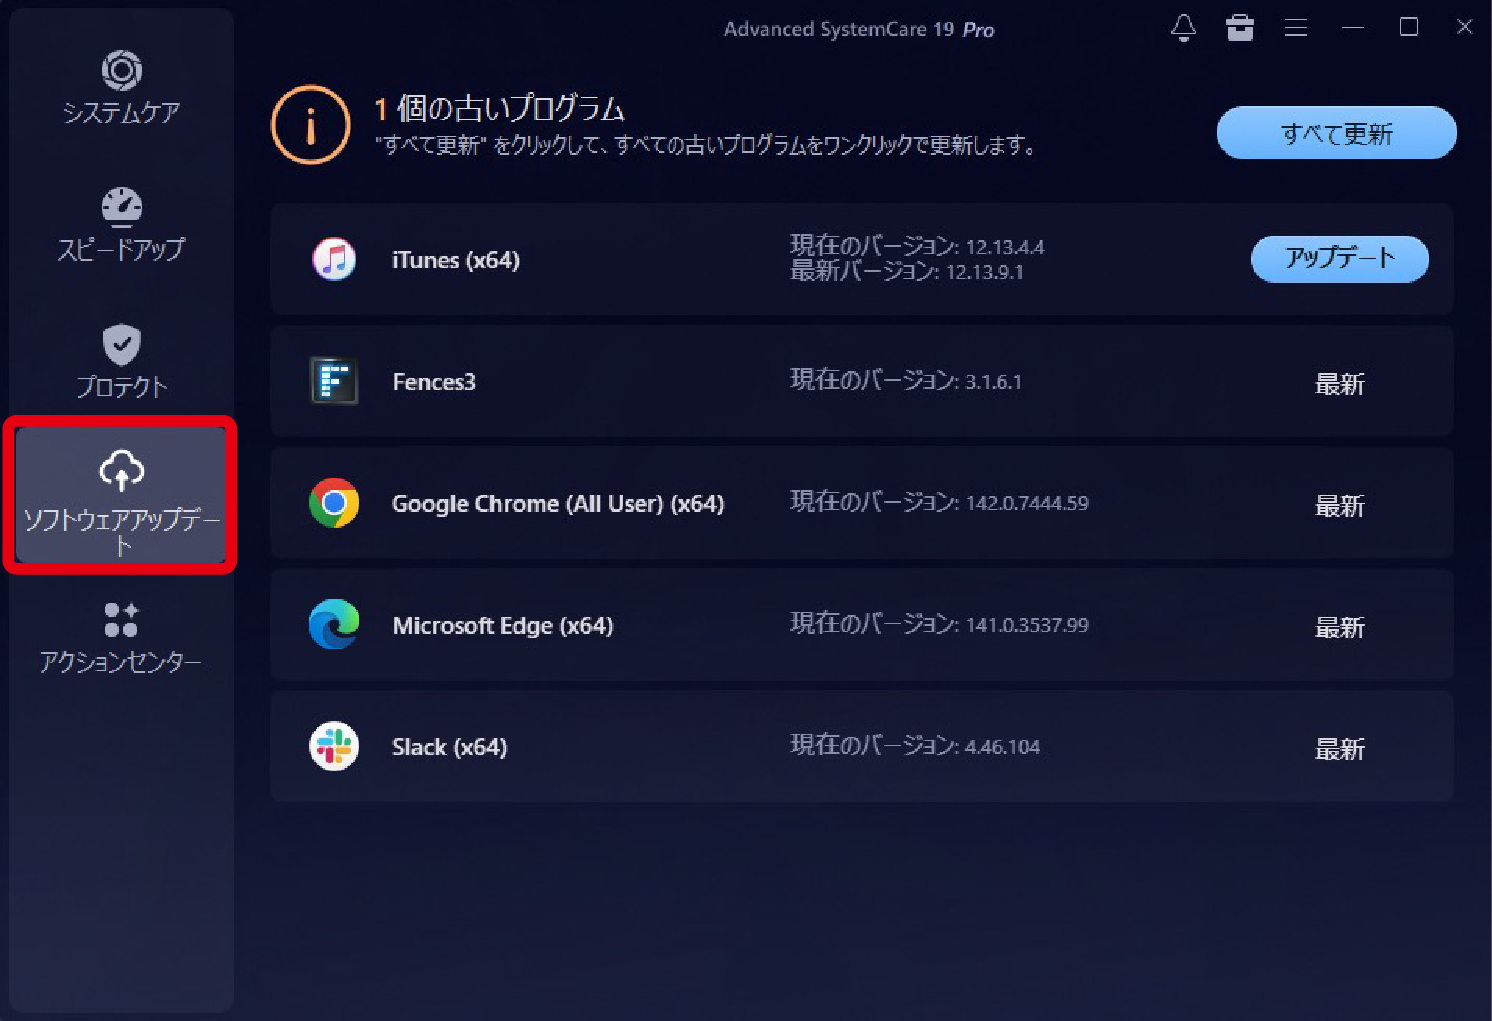
Task: Click the すべて更新 button
Action: (x=1336, y=132)
